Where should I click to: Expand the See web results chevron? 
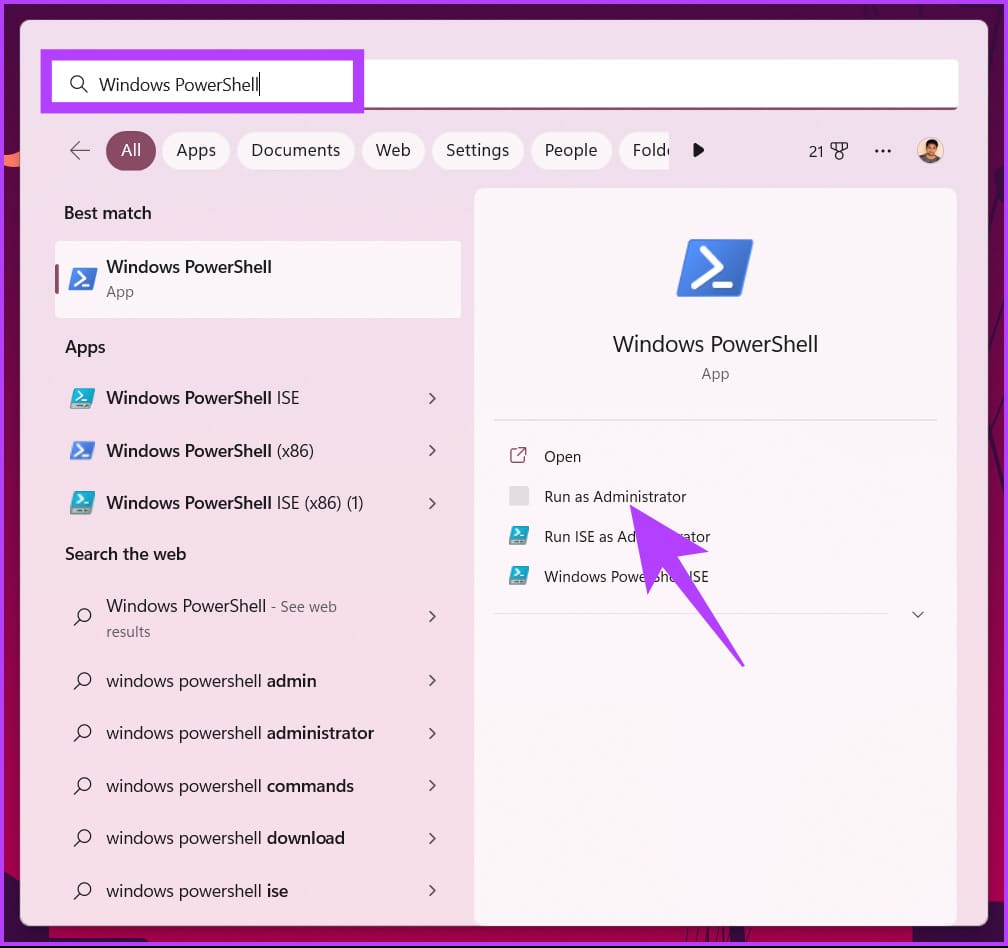click(432, 617)
